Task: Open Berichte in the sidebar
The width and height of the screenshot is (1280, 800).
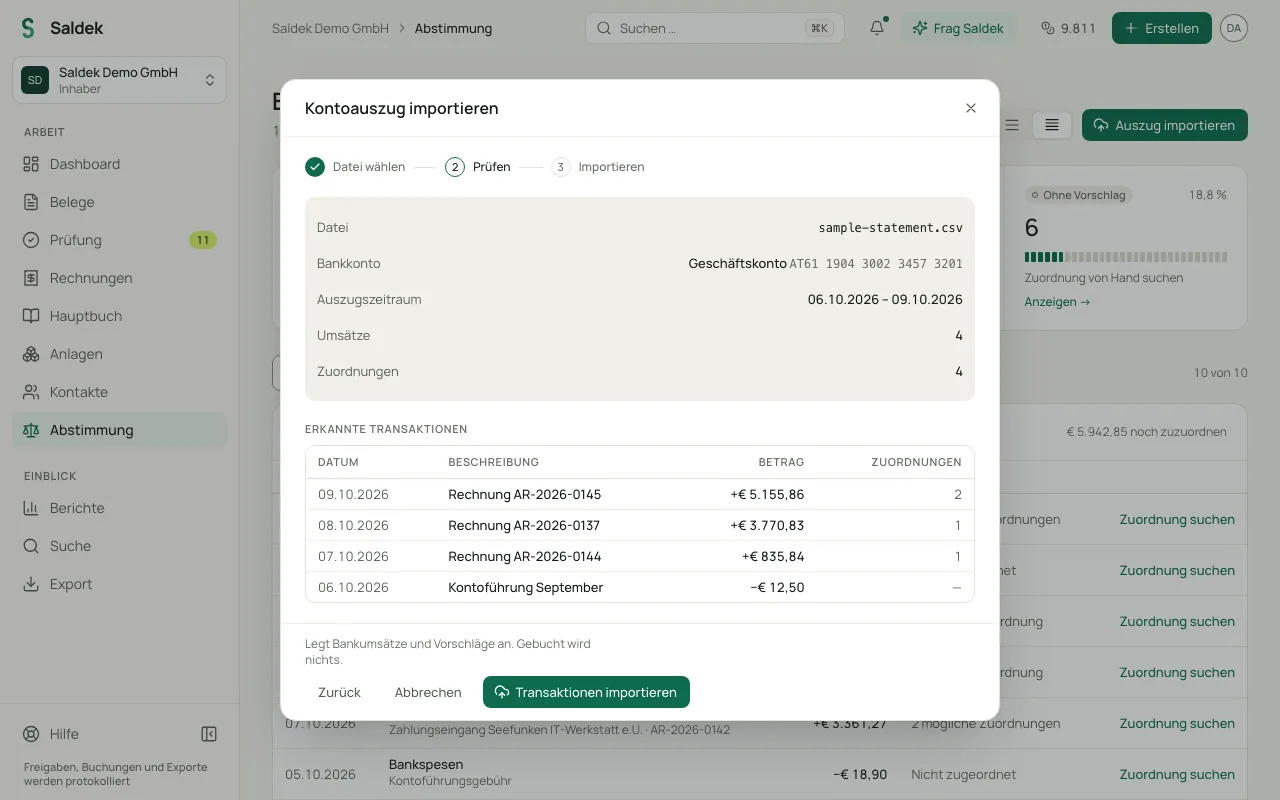Action: click(120, 508)
